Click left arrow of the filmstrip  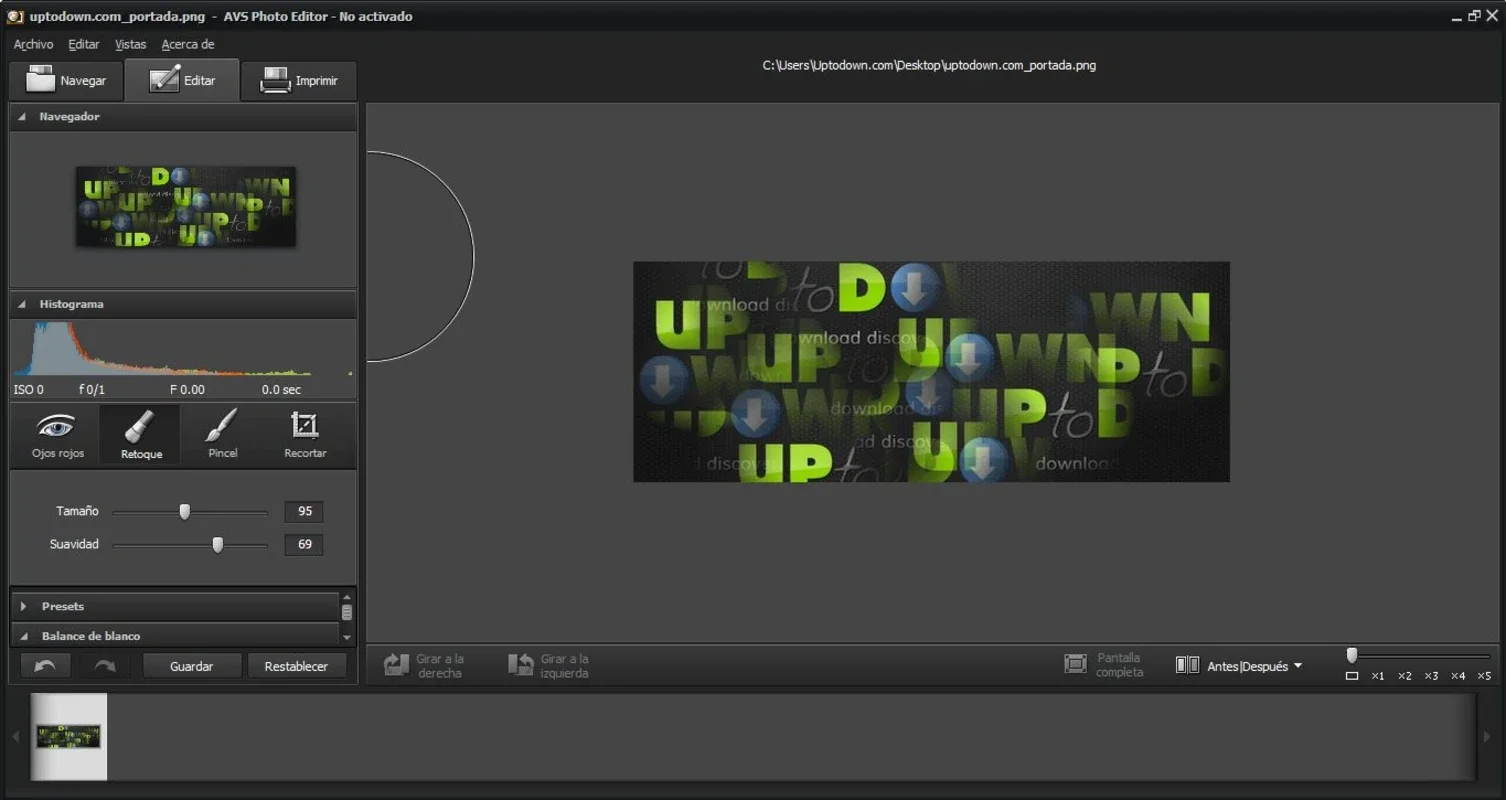point(15,737)
